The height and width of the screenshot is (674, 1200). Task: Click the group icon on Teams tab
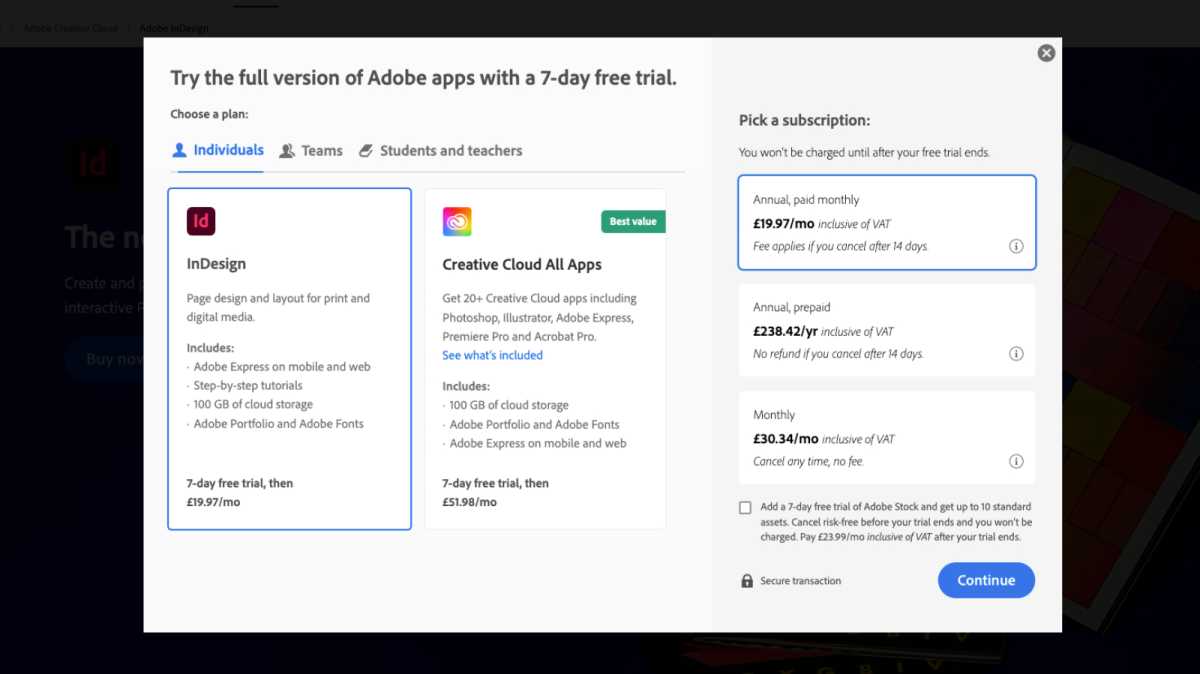287,151
